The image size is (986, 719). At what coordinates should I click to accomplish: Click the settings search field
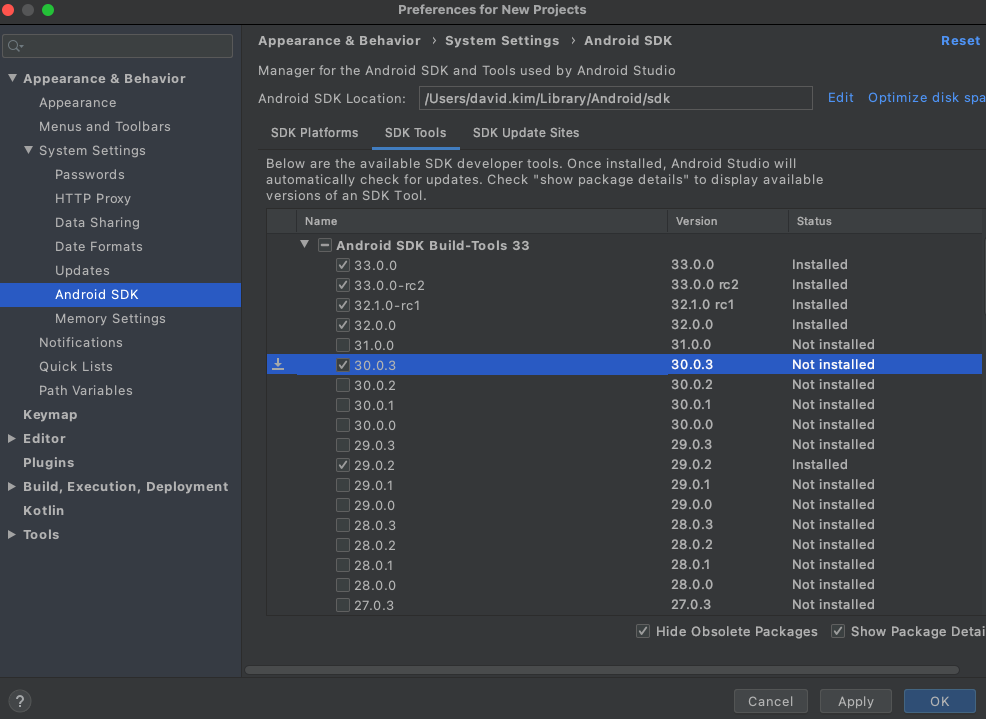pos(118,46)
